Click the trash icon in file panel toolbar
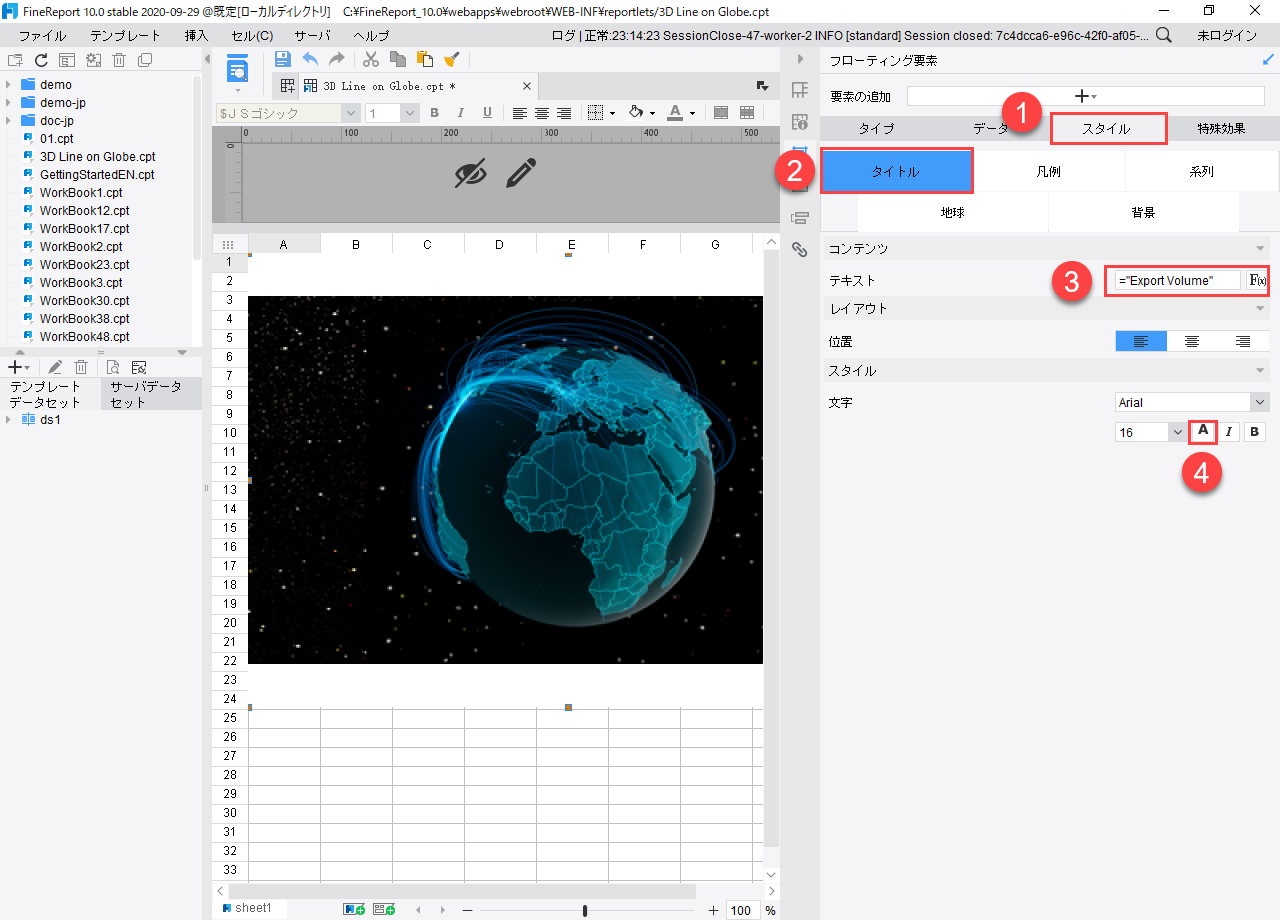 pos(119,60)
